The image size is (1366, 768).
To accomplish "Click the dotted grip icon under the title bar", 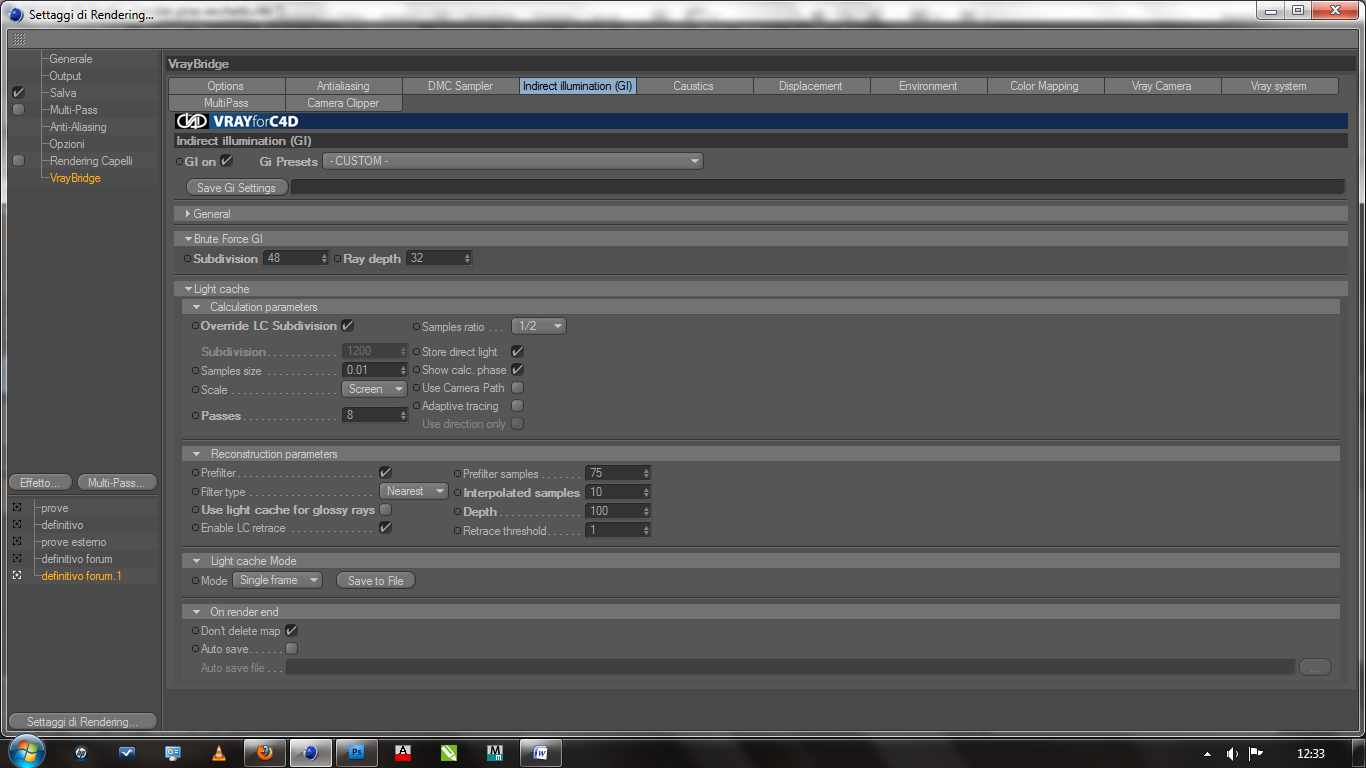I will click(x=19, y=39).
